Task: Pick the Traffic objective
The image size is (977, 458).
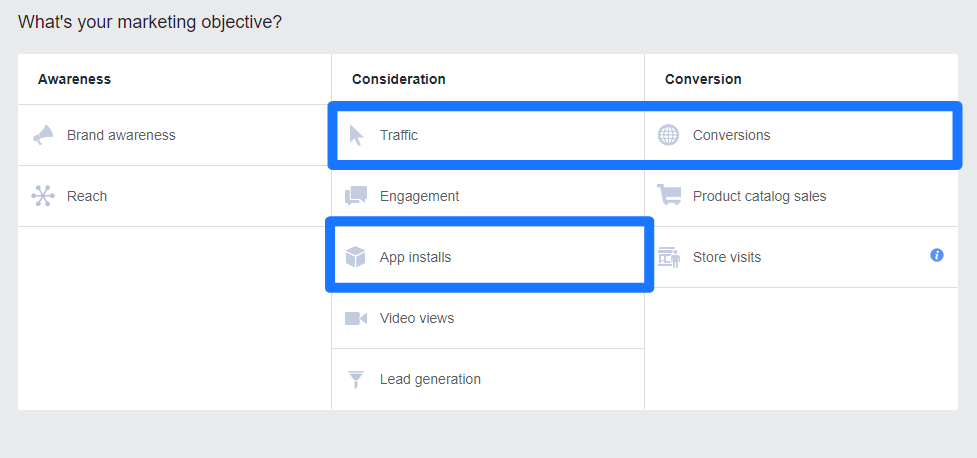Action: [399, 135]
